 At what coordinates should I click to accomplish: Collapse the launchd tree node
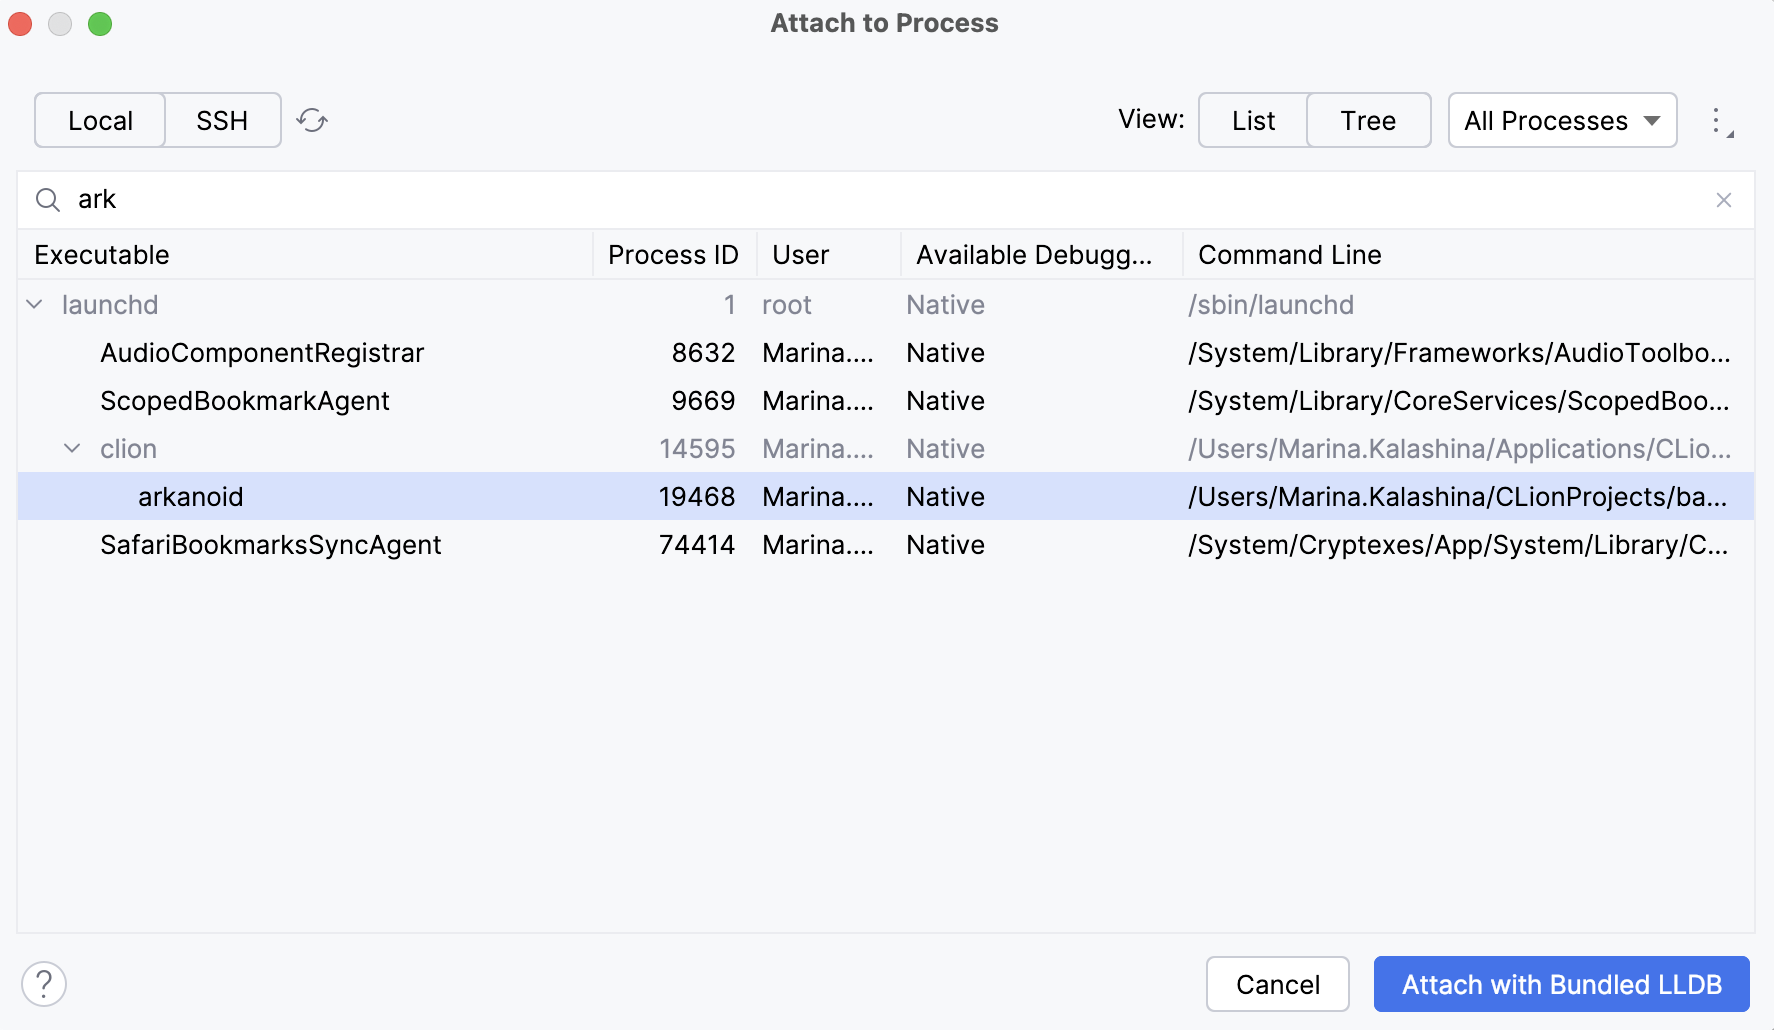click(34, 304)
